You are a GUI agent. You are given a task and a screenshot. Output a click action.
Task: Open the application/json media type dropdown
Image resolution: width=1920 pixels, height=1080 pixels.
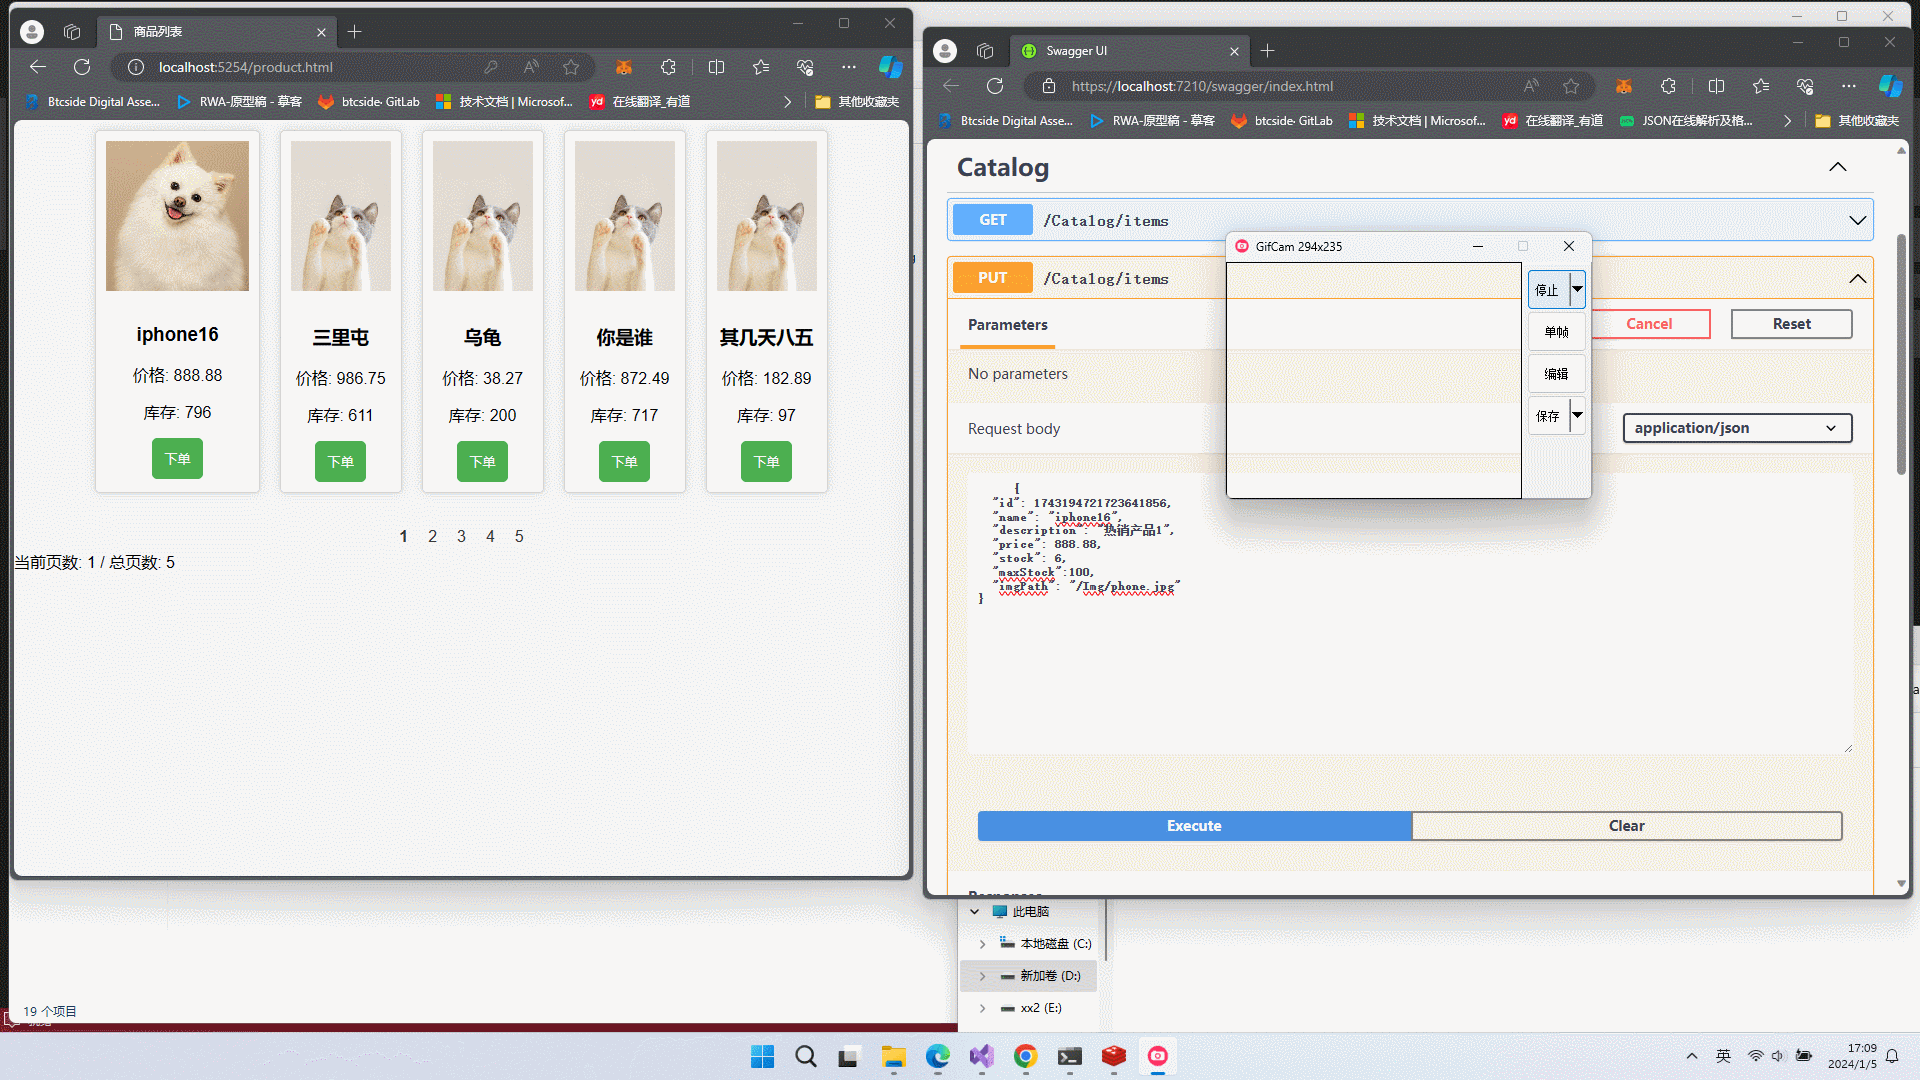click(1737, 428)
